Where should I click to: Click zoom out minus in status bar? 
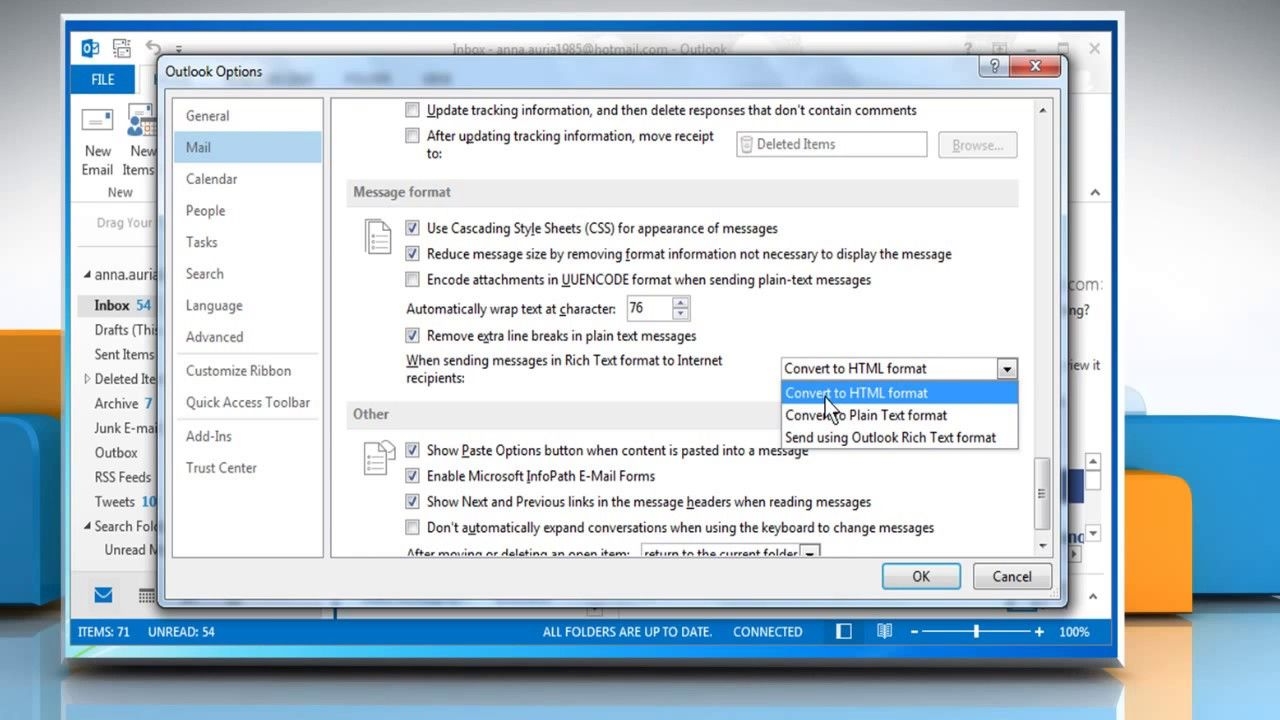tap(913, 631)
